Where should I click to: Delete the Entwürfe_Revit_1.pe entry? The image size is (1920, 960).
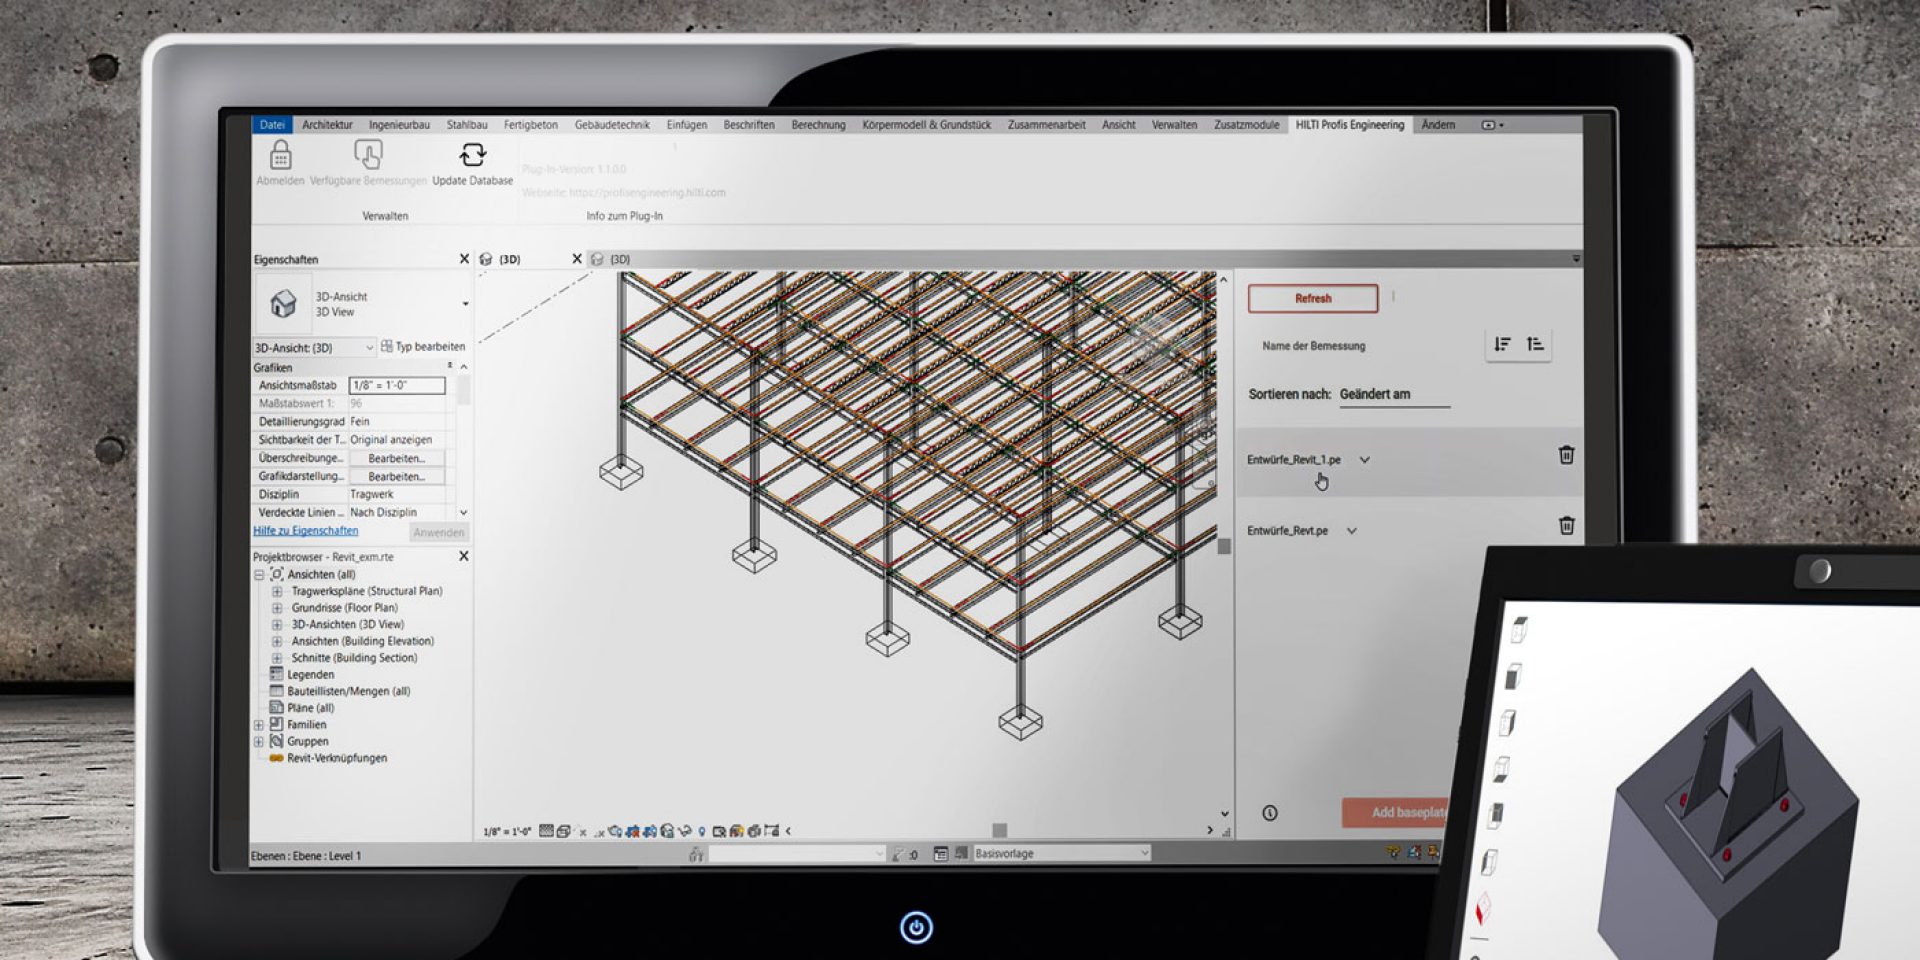coord(1566,455)
